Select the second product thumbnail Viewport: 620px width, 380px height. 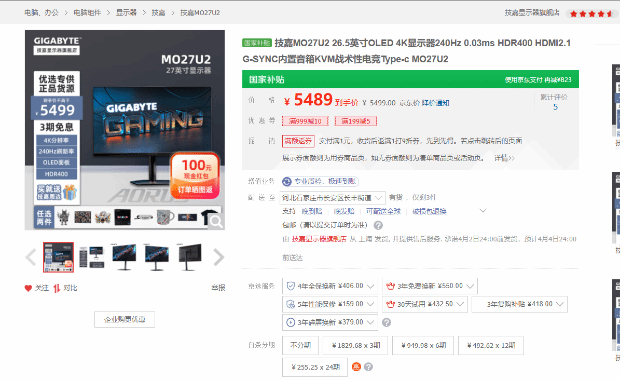tap(91, 257)
